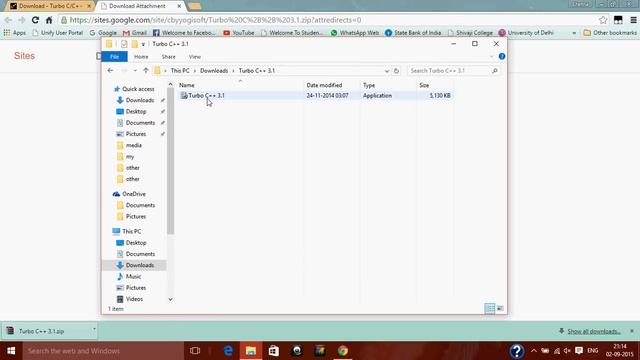Screen dimensions: 640x360
Task: Click Show all downloads link
Action: pyautogui.click(x=593, y=331)
